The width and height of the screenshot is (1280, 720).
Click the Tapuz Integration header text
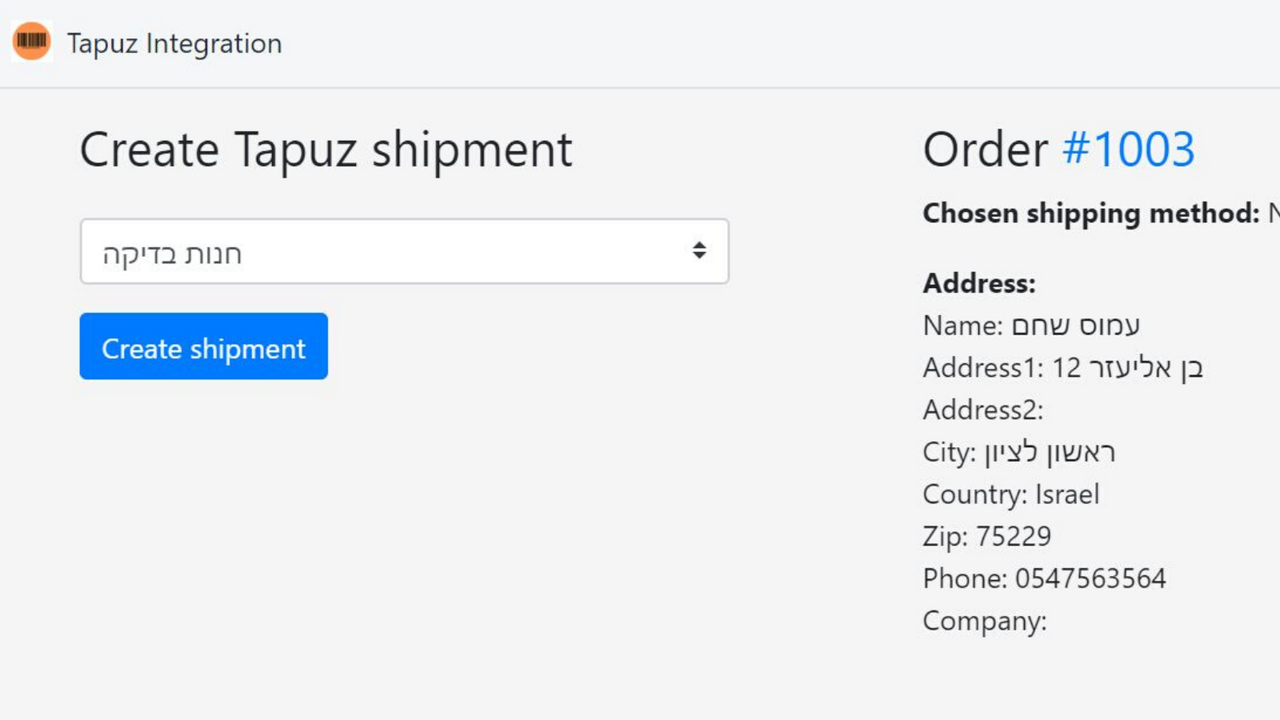(174, 43)
